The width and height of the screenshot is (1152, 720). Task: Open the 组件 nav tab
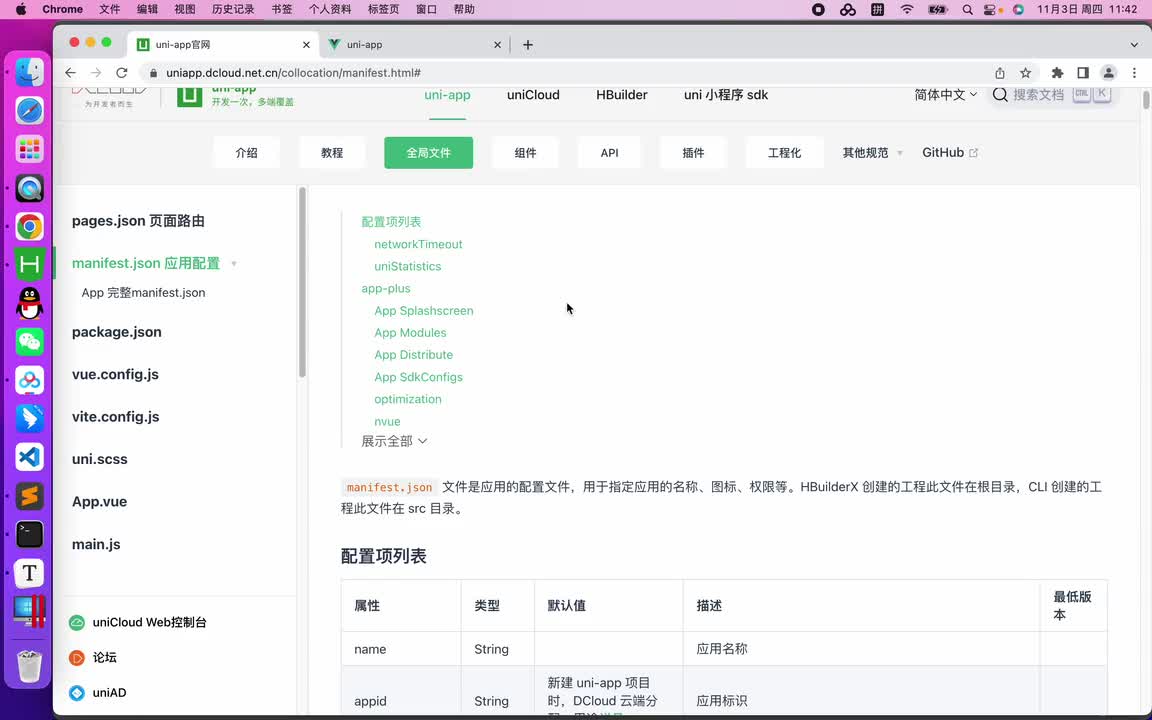click(525, 153)
